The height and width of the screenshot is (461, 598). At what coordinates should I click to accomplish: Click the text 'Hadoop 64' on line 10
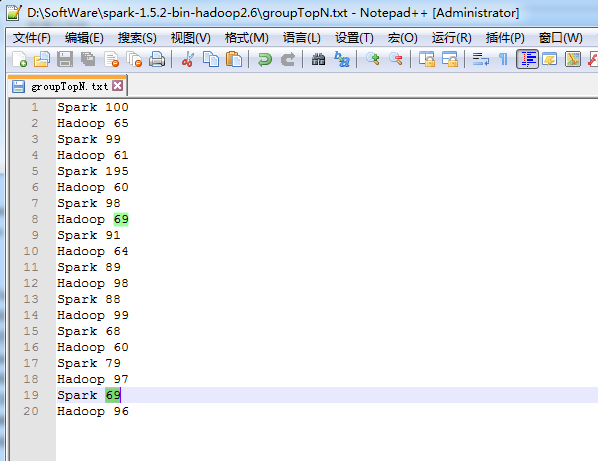pos(93,251)
